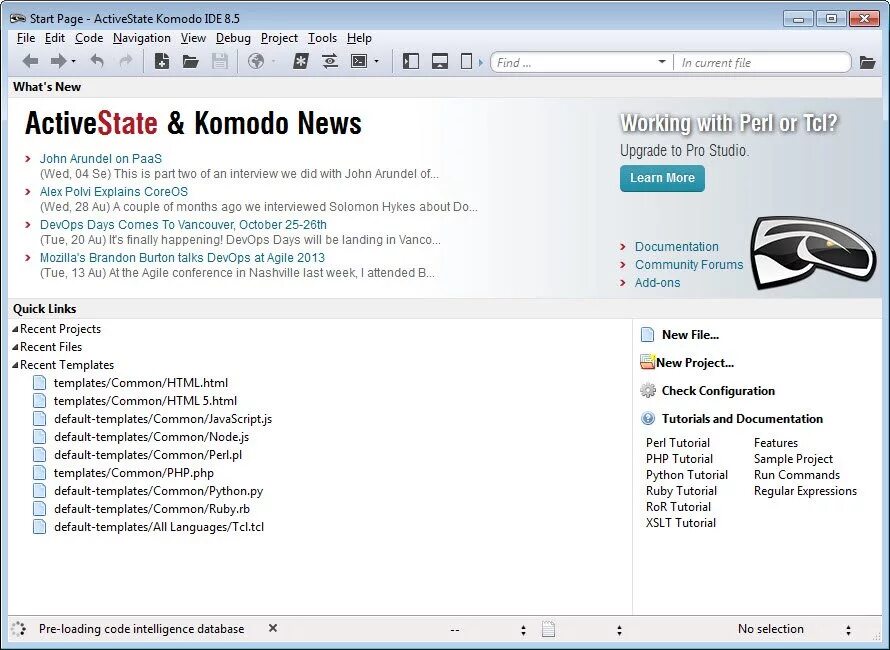The height and width of the screenshot is (650, 890).
Task: Click the Open File folder toolbar icon
Action: click(190, 61)
